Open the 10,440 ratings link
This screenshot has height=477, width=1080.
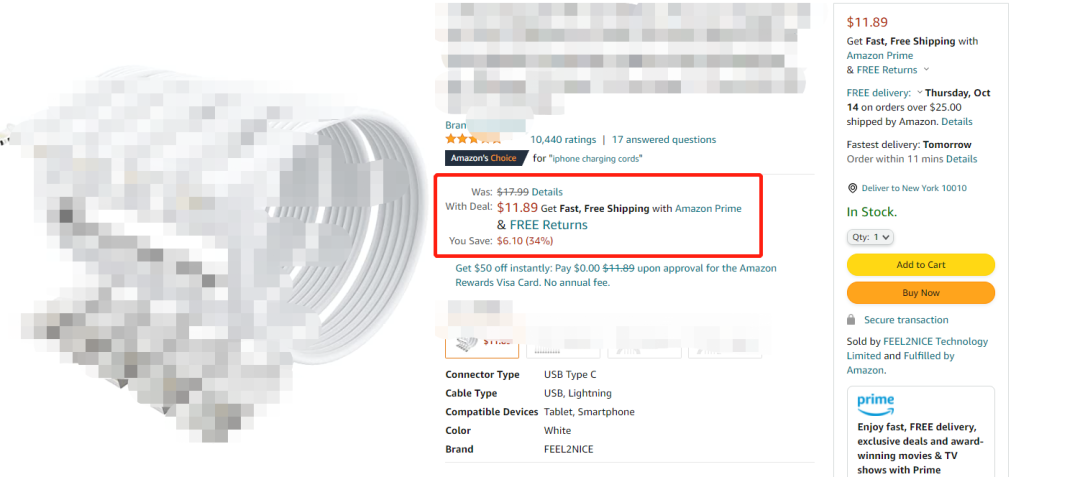[x=563, y=140]
